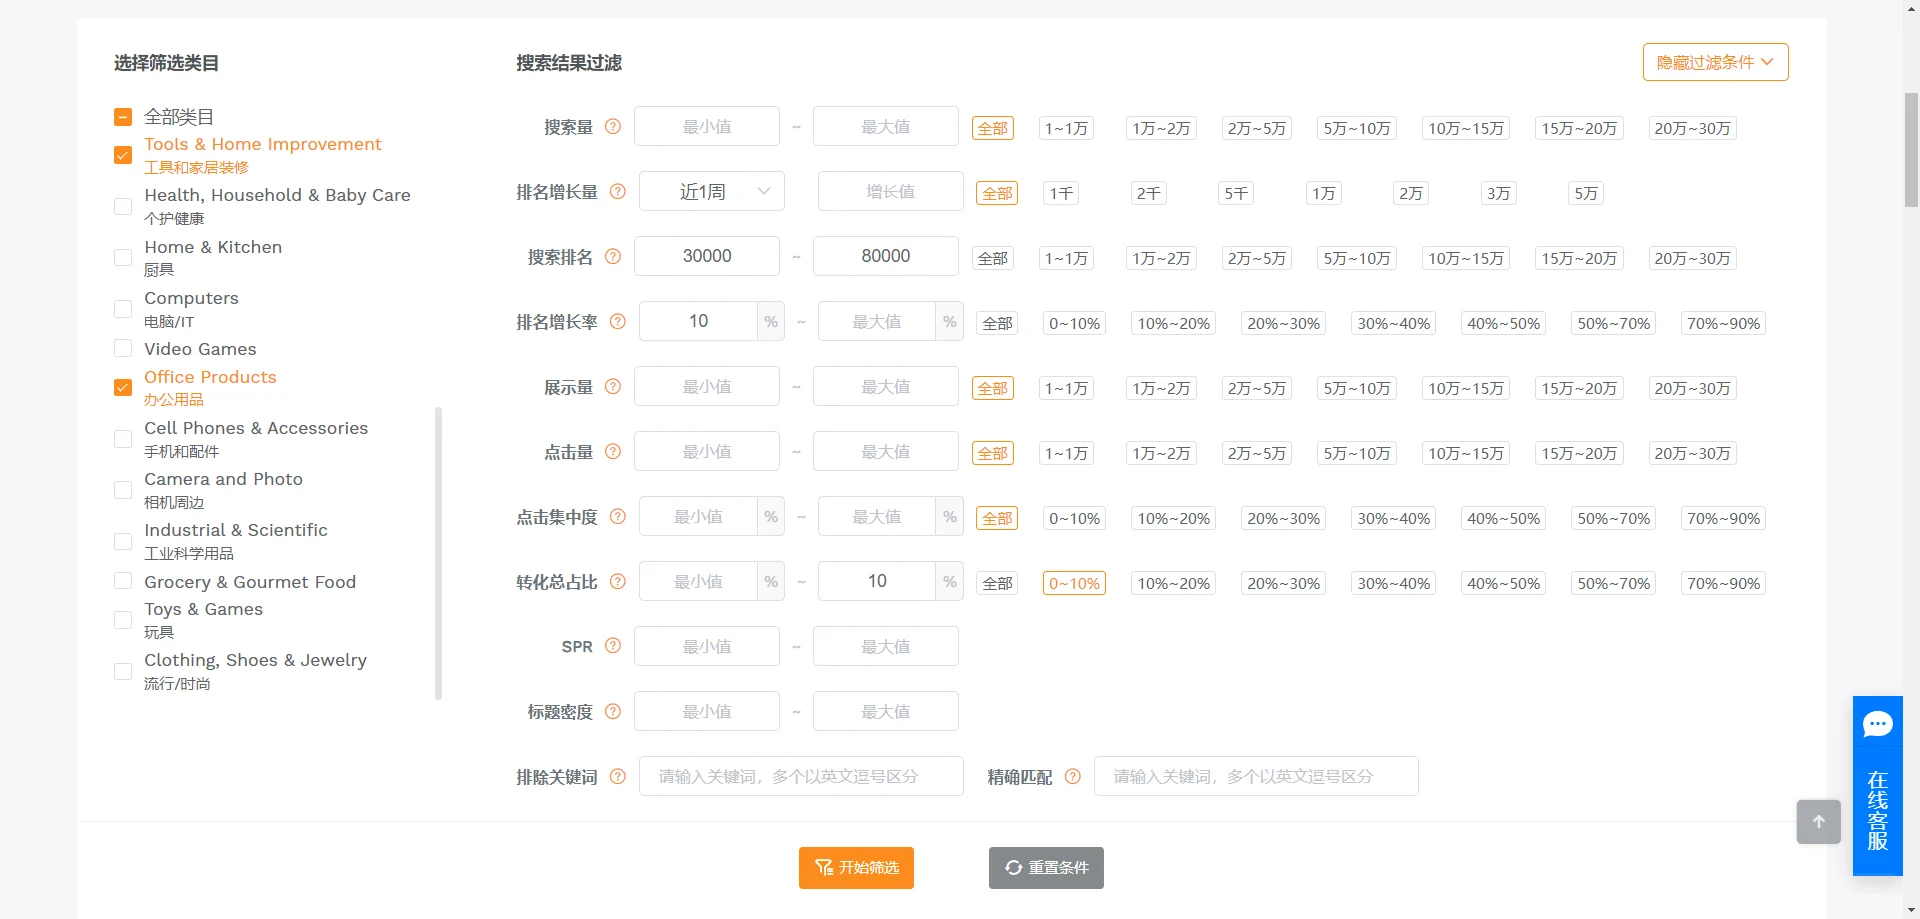The height and width of the screenshot is (919, 1920).
Task: Click the 开始筛选 button
Action: tap(855, 867)
